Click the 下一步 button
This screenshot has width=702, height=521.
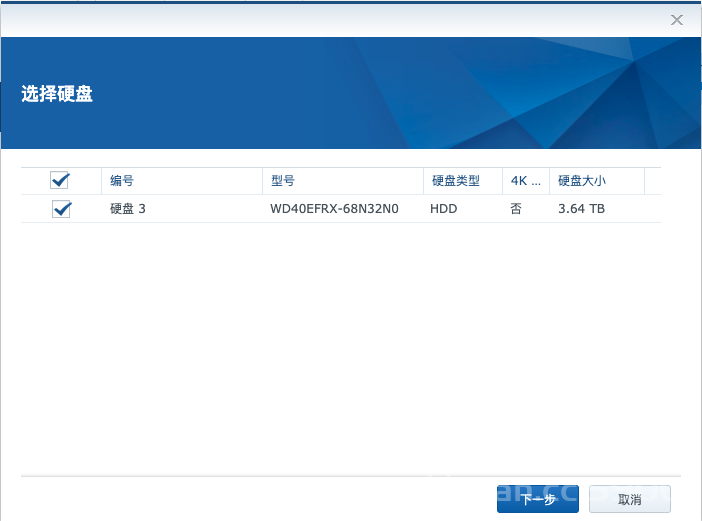point(538,499)
